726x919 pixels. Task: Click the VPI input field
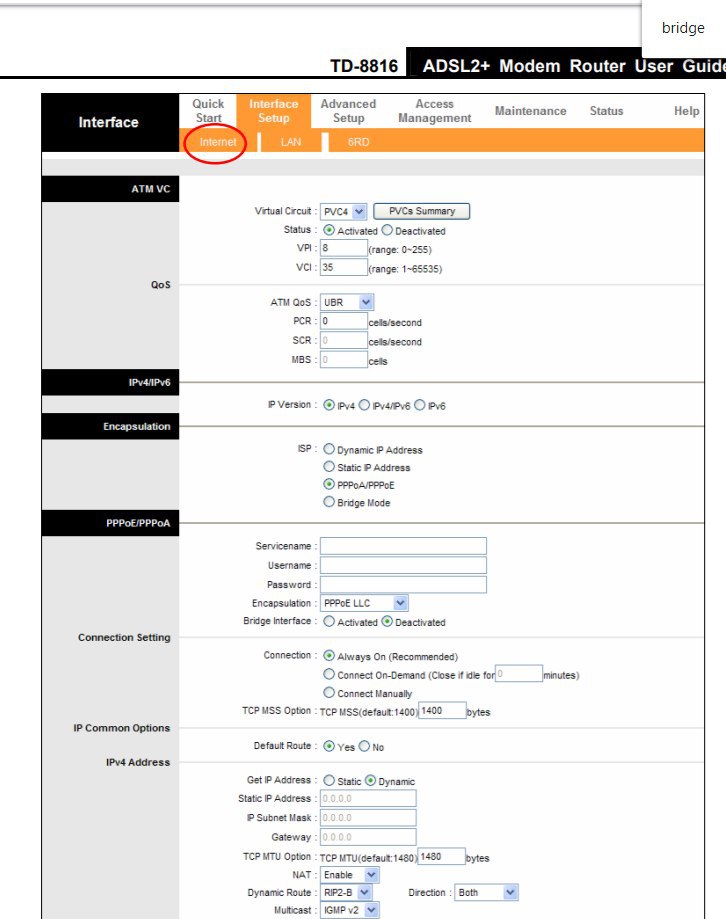click(x=343, y=248)
